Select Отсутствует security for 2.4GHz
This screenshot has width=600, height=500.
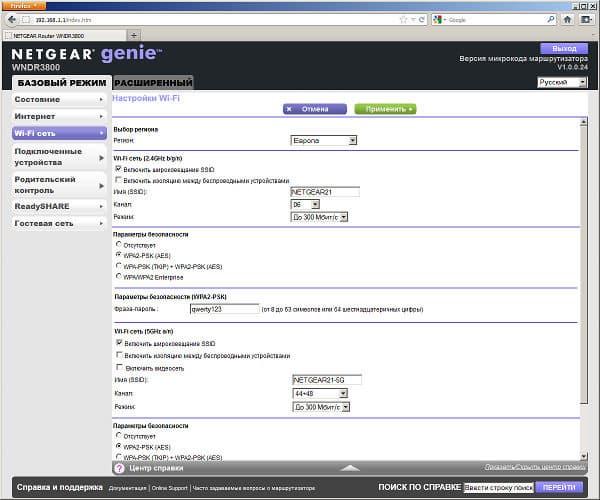coord(119,244)
